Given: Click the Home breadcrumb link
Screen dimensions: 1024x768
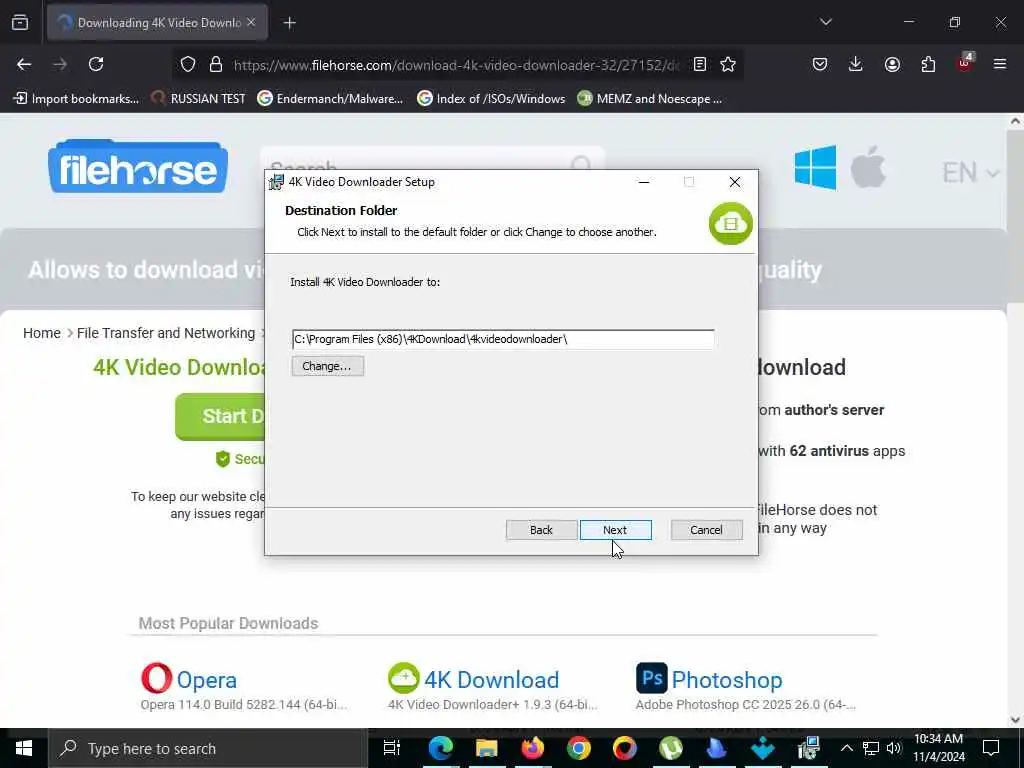Looking at the screenshot, I should coord(42,333).
